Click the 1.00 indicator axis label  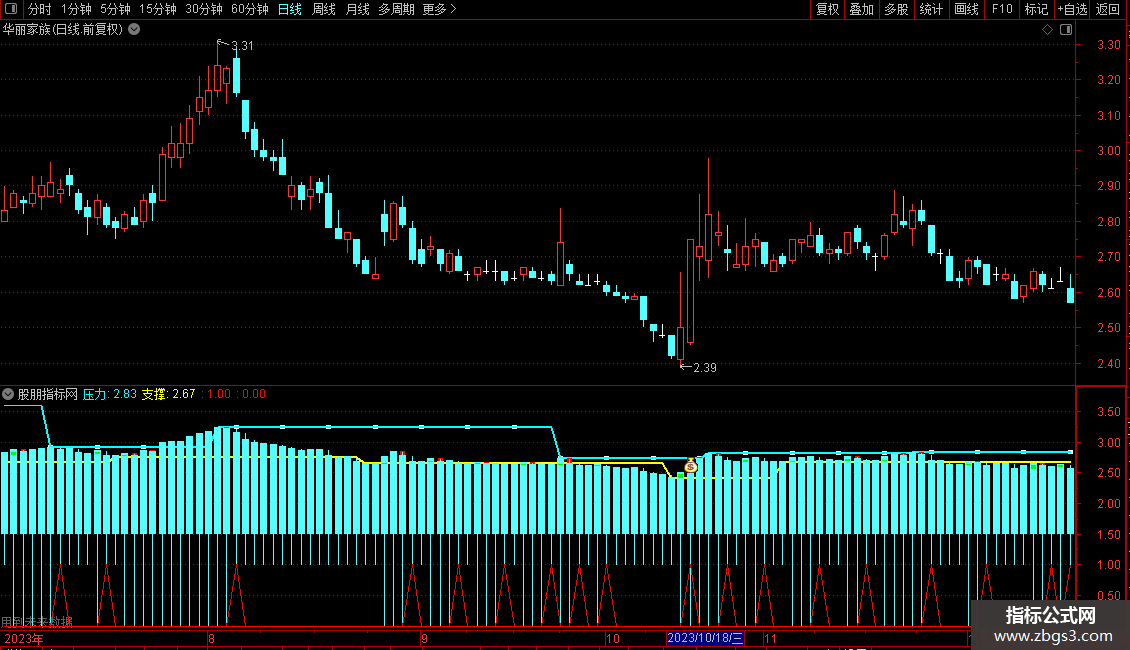1108,565
